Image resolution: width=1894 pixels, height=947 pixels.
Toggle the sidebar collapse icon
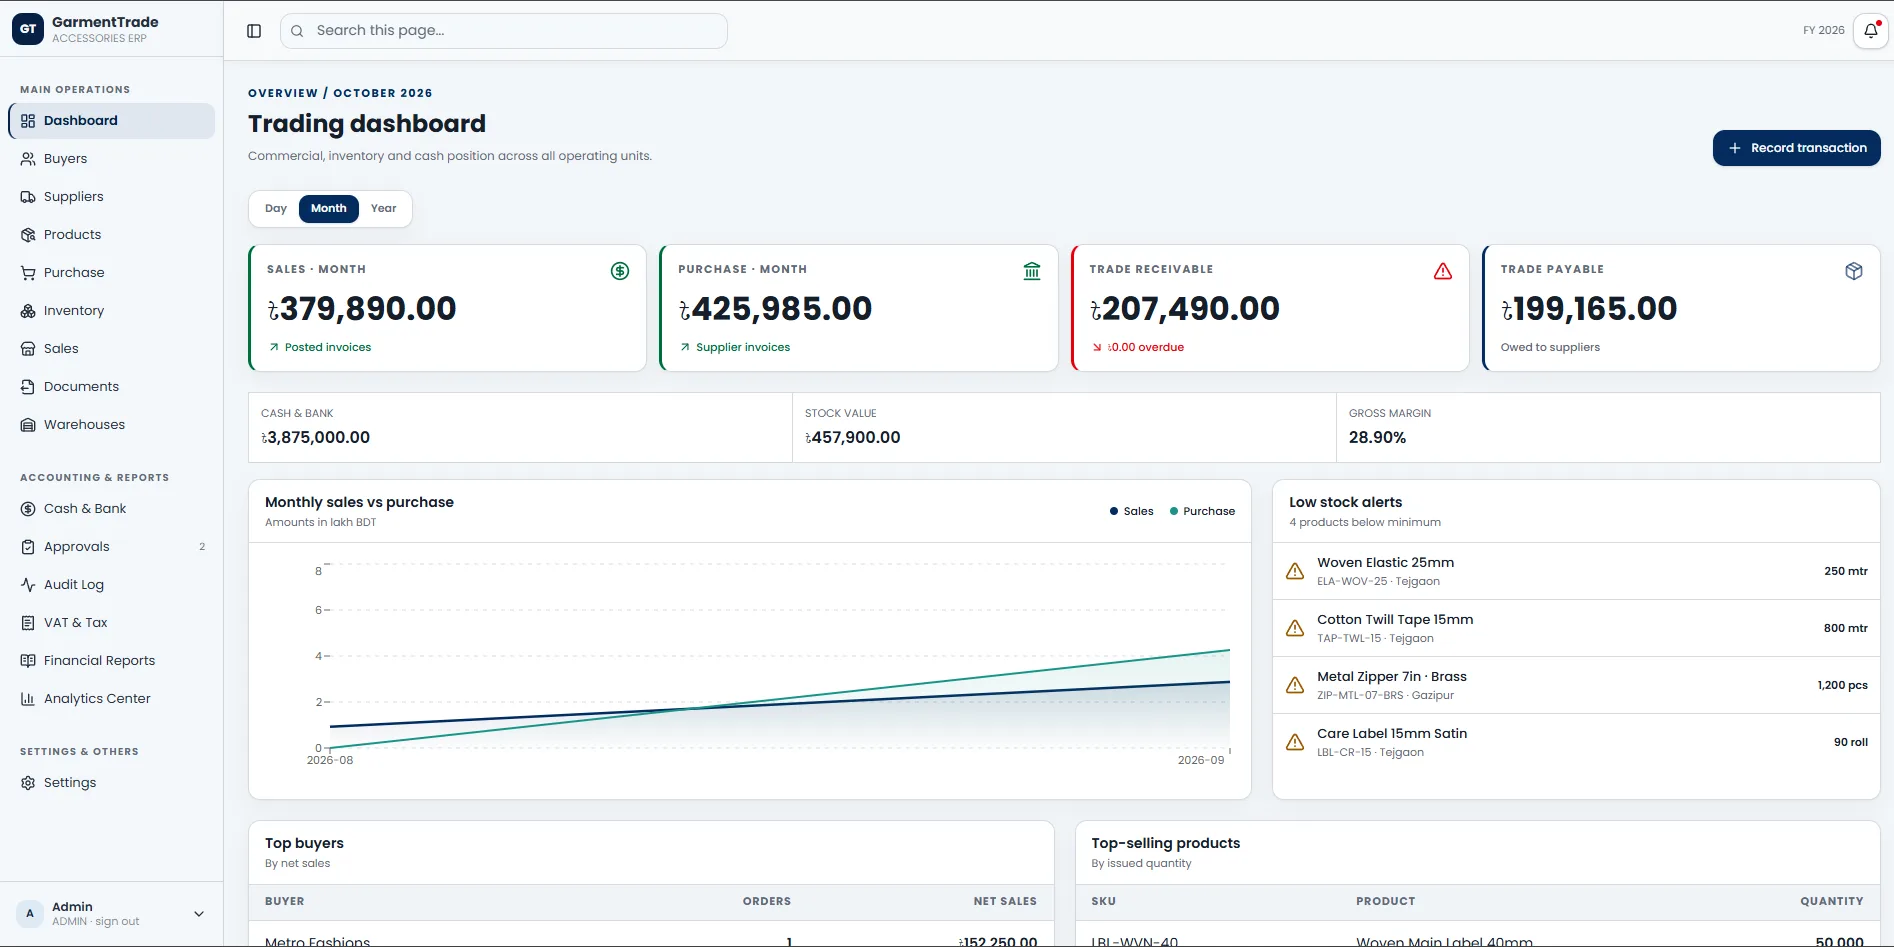(254, 31)
